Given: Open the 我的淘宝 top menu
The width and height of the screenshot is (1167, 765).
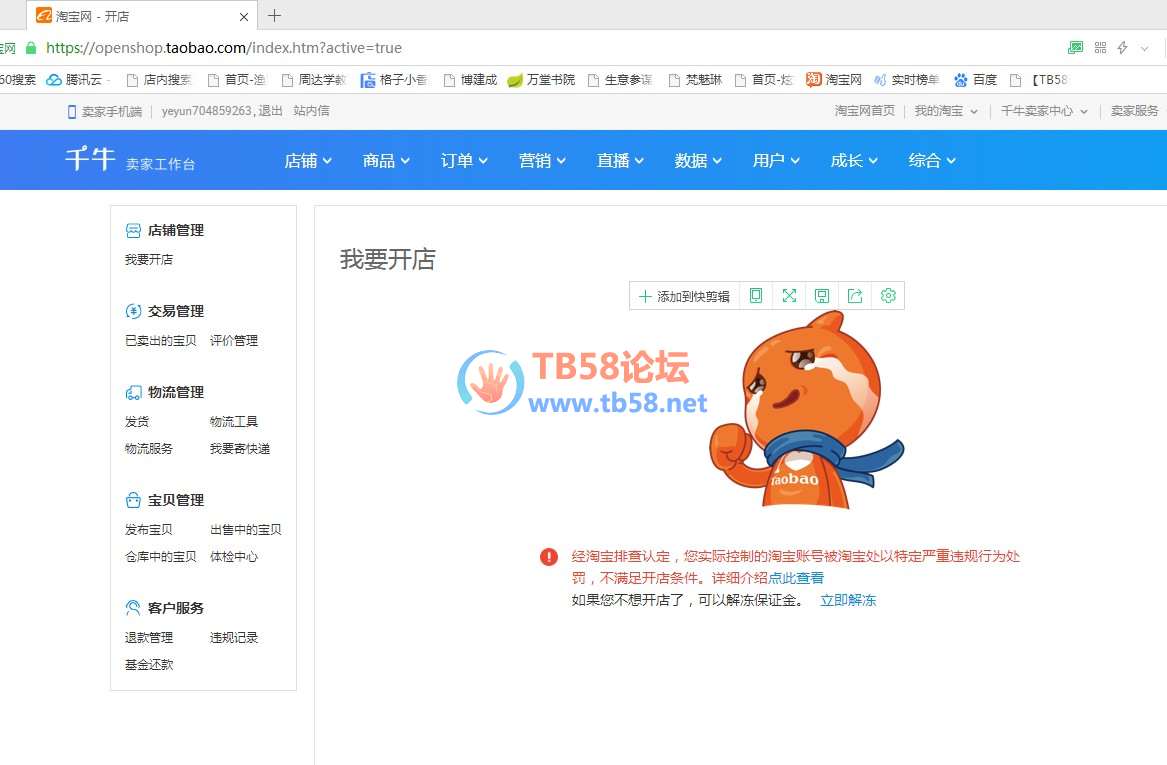Looking at the screenshot, I should (946, 111).
